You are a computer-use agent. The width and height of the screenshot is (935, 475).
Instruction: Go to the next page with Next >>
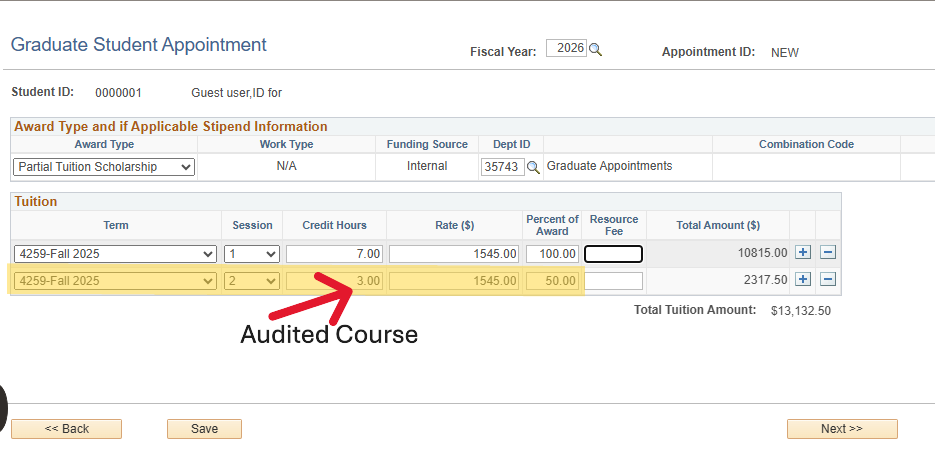[841, 429]
